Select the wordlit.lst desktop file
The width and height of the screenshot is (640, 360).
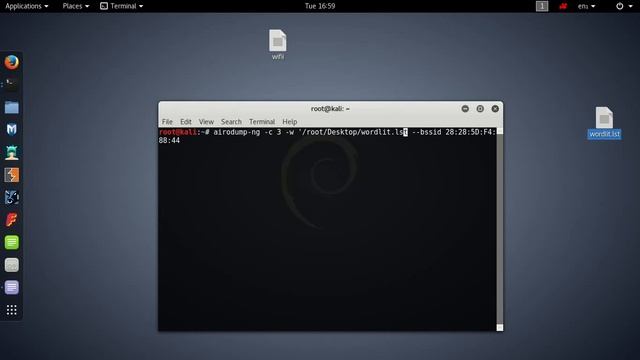[604, 122]
